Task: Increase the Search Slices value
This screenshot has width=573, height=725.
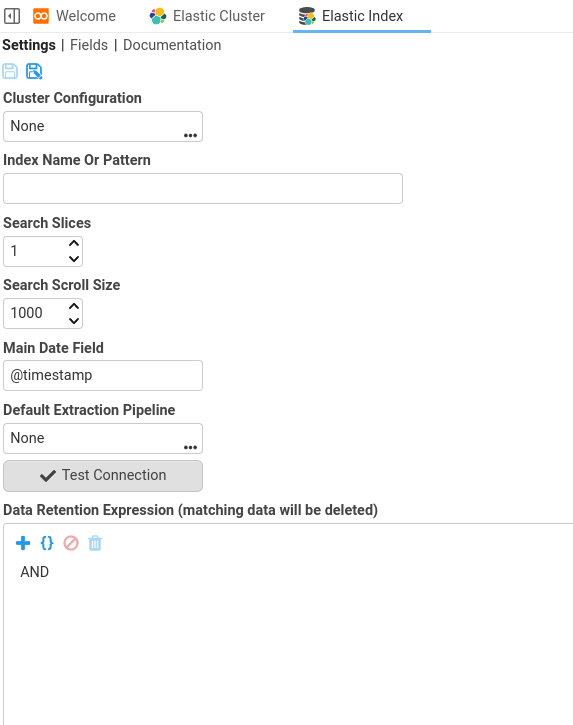Action: [74, 243]
